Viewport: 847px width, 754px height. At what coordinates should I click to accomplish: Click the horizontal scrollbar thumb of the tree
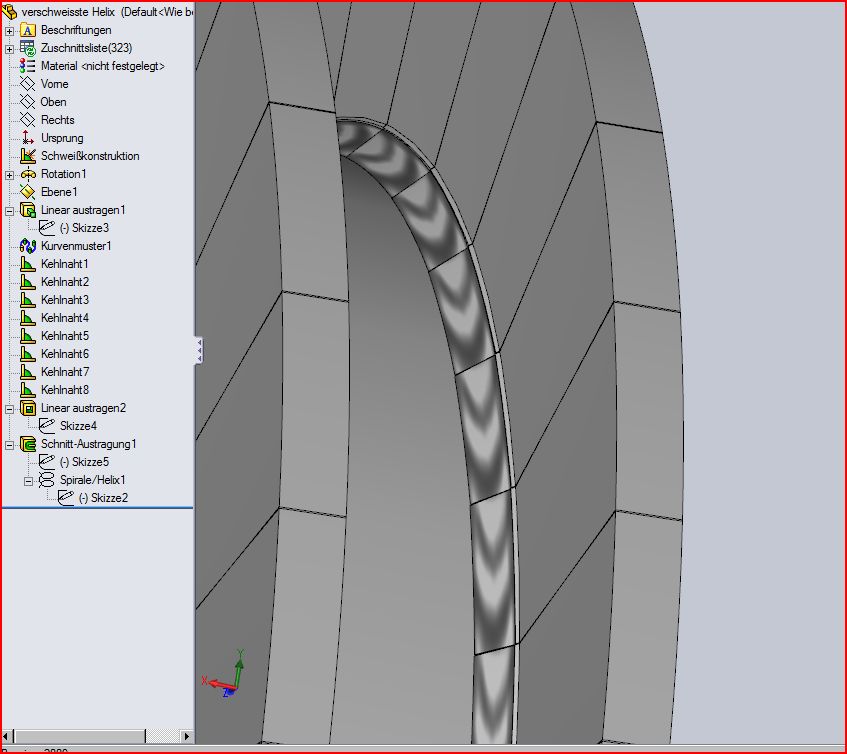(79, 736)
